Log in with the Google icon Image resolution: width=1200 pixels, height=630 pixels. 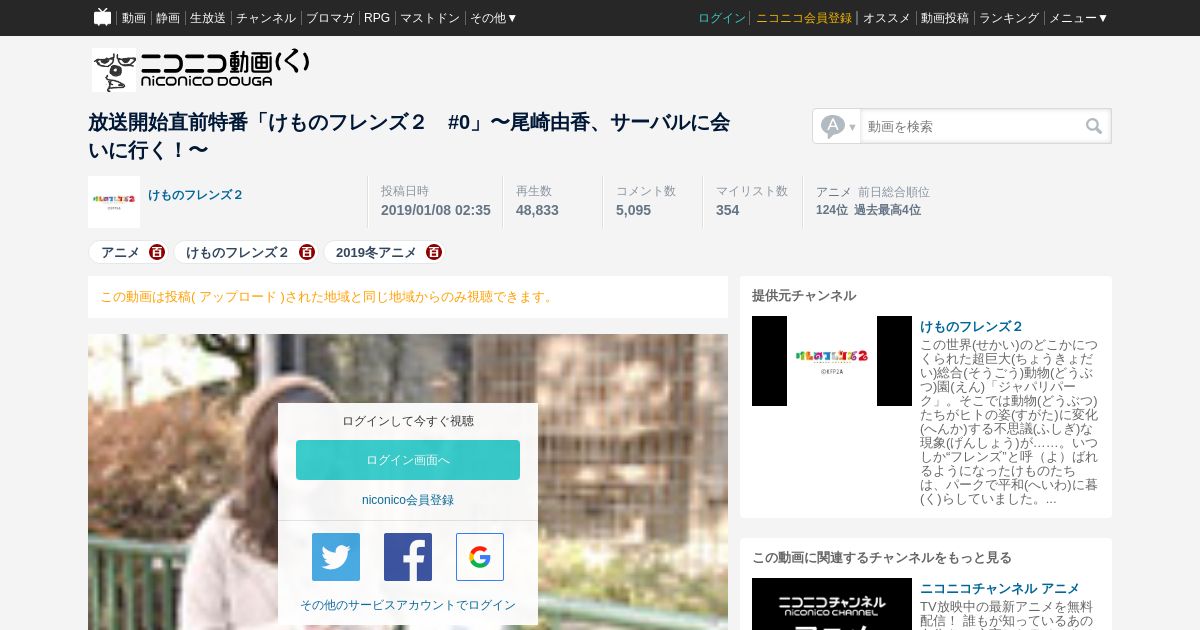pyautogui.click(x=480, y=557)
